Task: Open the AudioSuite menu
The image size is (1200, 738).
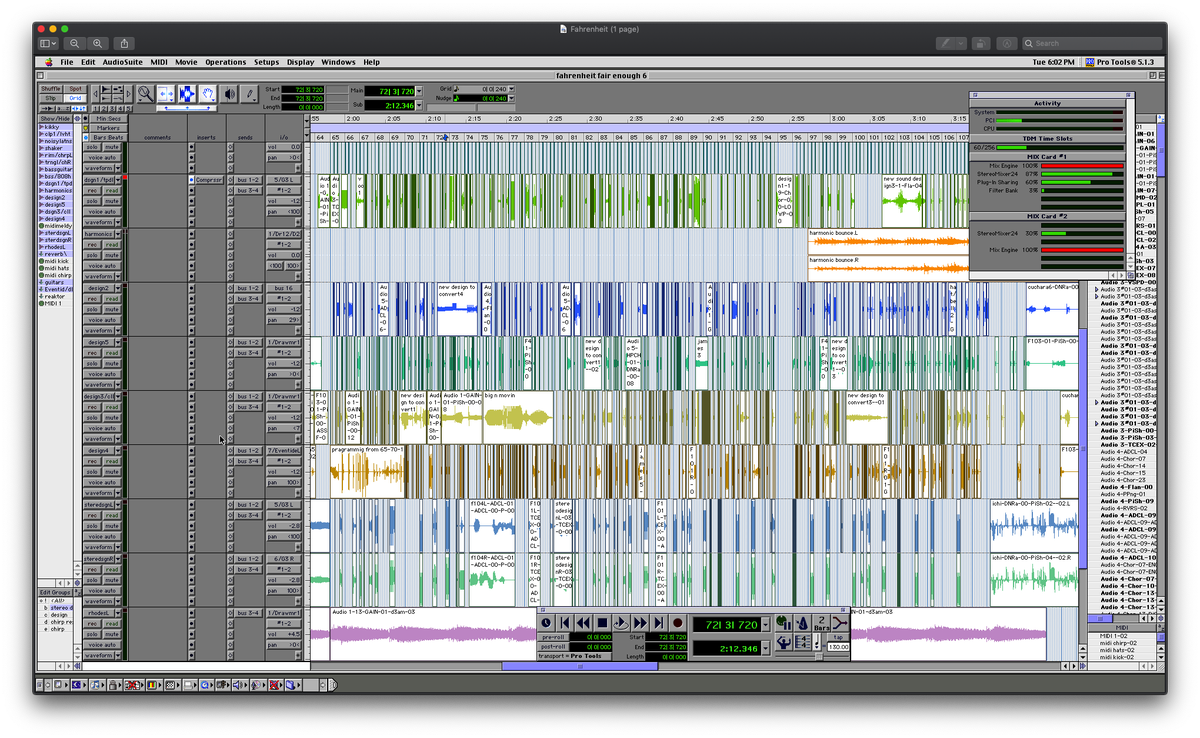Action: (x=123, y=62)
